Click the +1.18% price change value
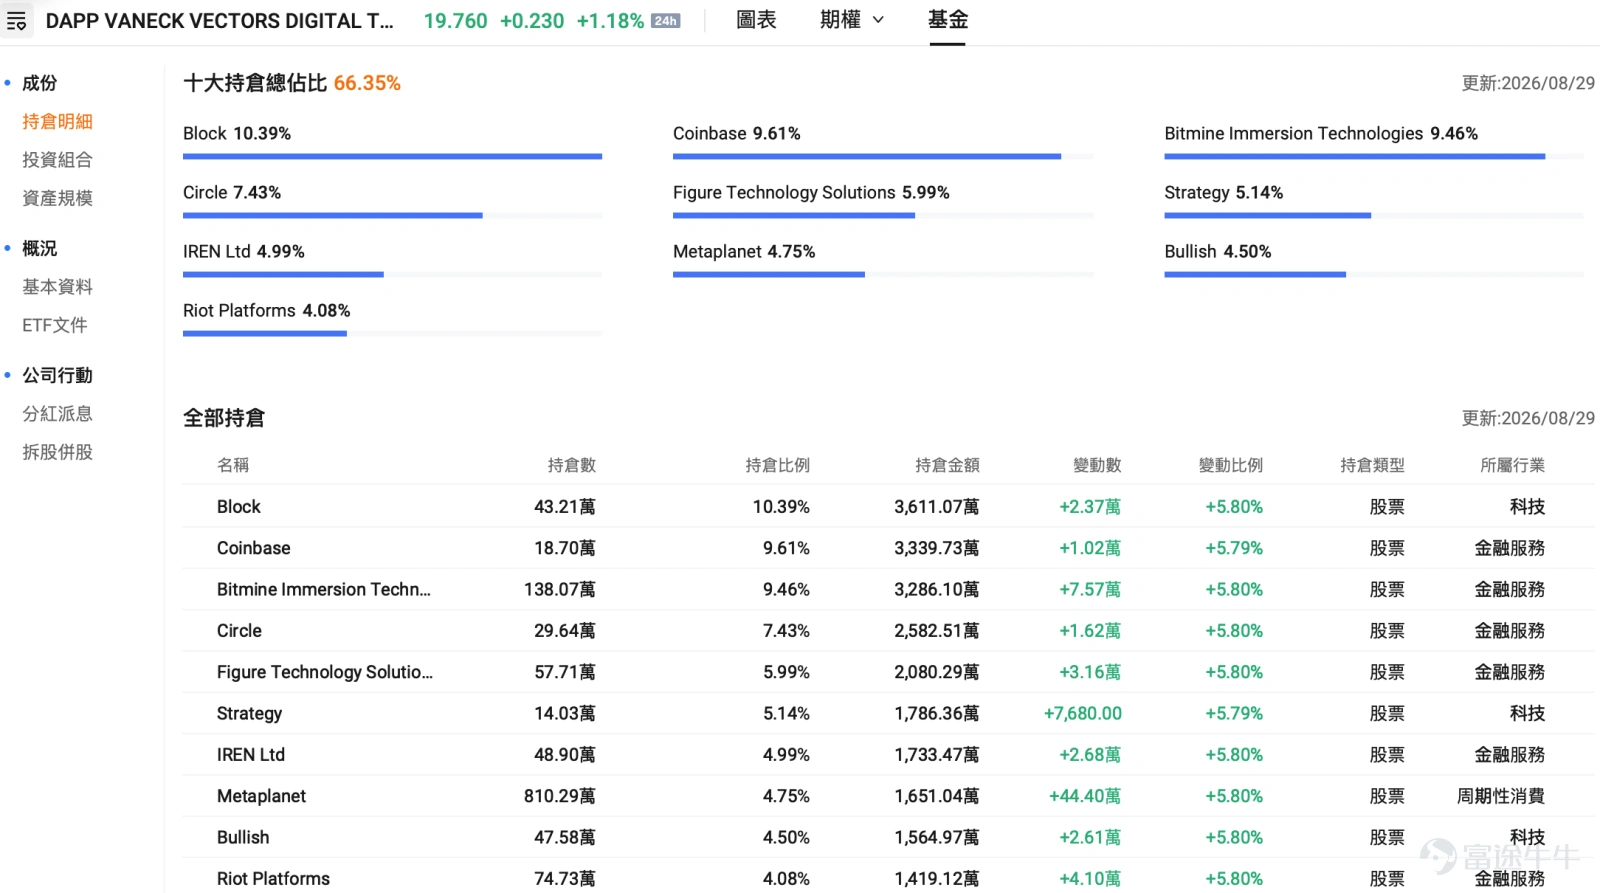Image resolution: width=1600 pixels, height=893 pixels. tap(610, 21)
